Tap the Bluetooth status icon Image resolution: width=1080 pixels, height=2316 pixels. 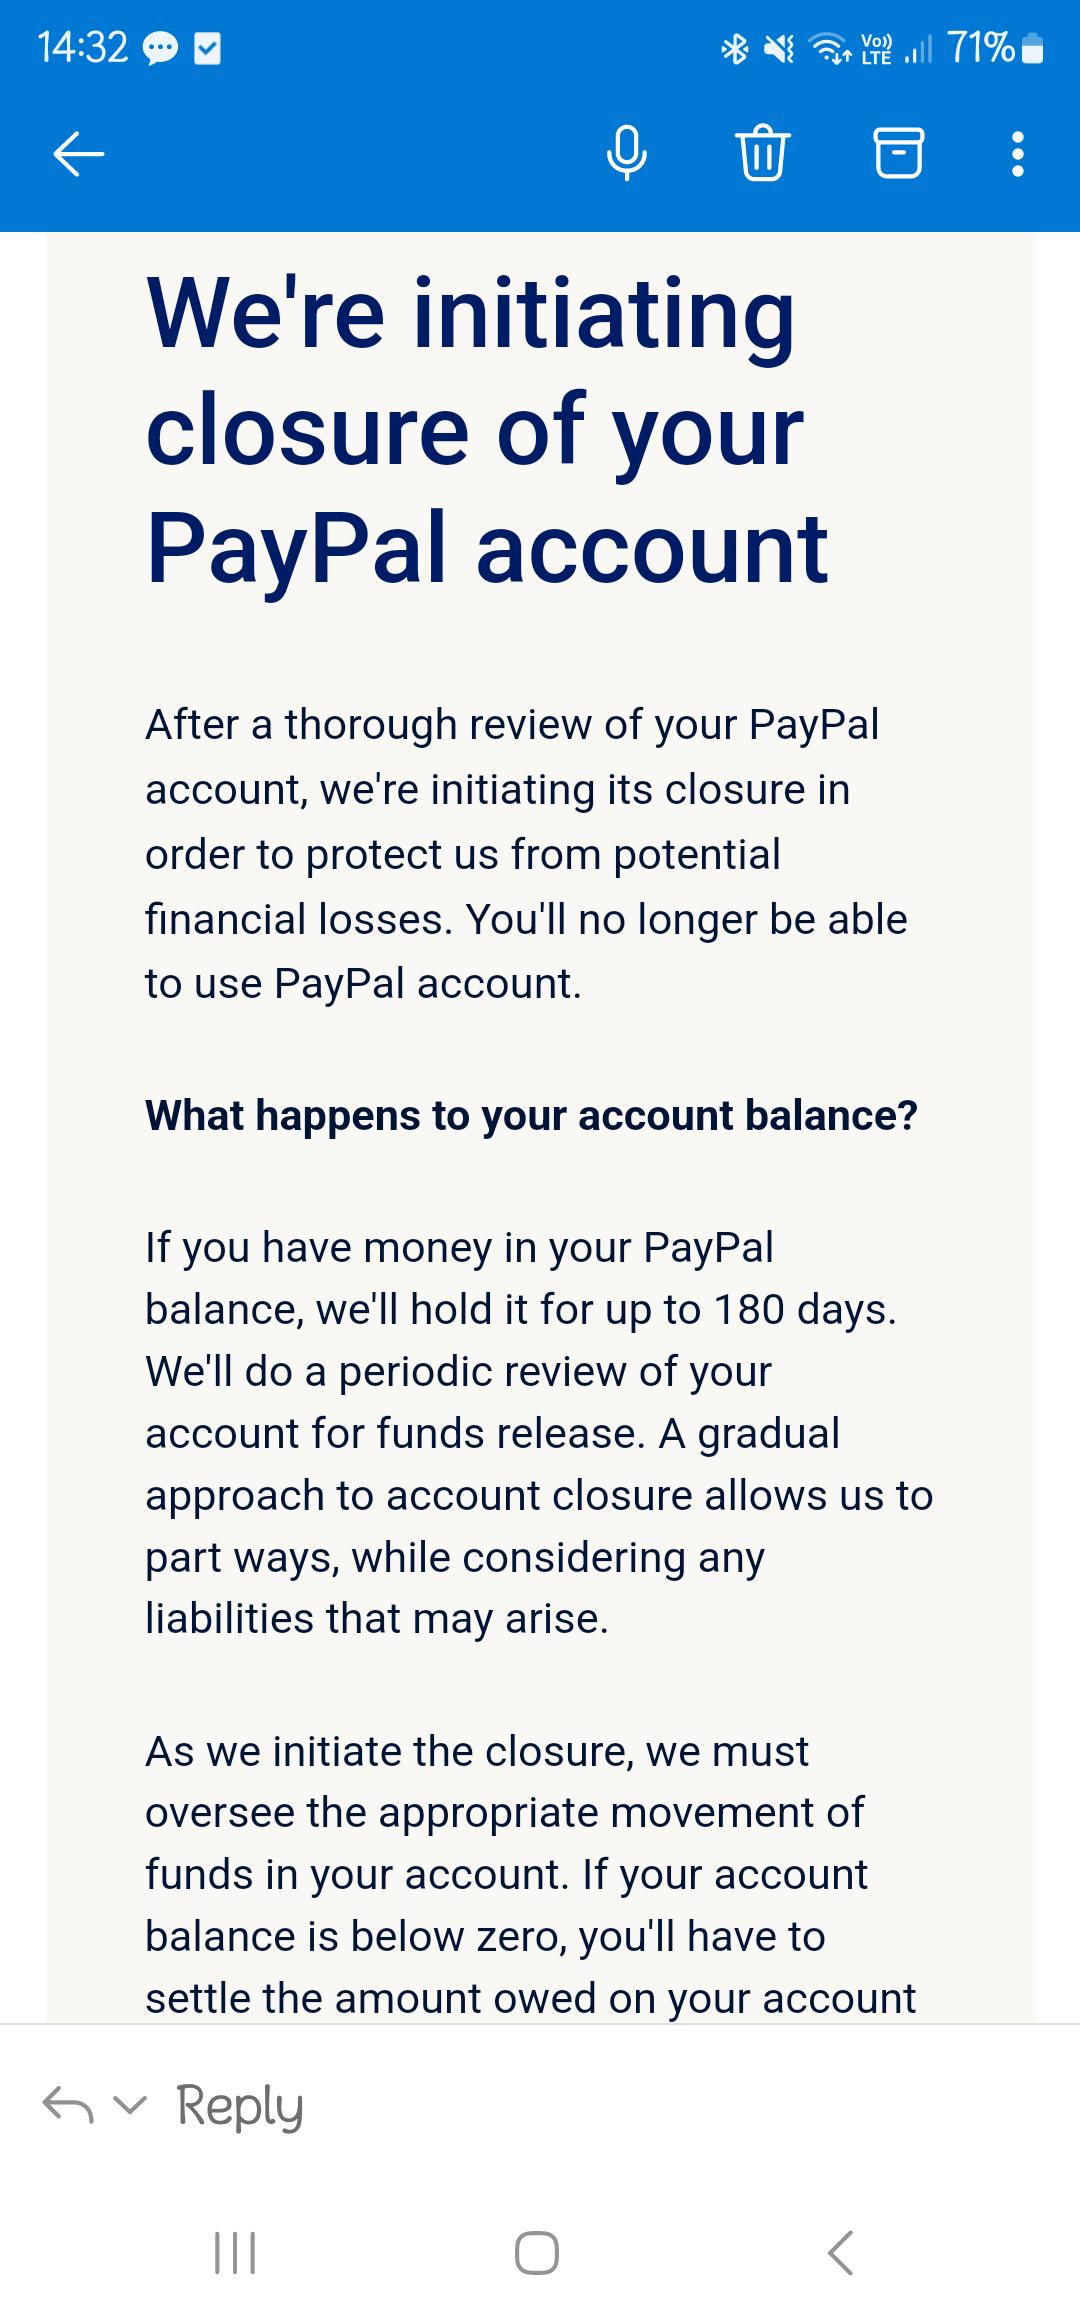click(733, 47)
